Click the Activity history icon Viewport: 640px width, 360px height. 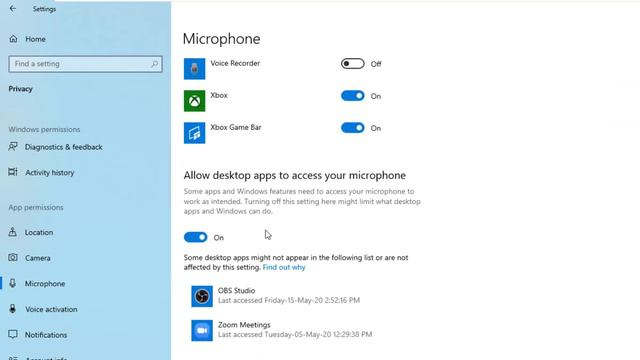point(13,172)
